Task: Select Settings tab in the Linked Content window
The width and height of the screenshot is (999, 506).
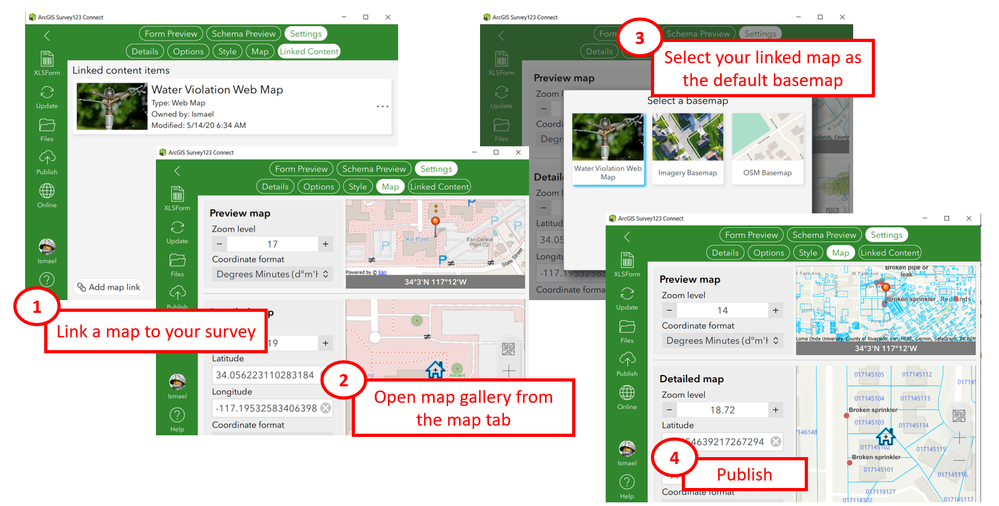Action: point(305,34)
